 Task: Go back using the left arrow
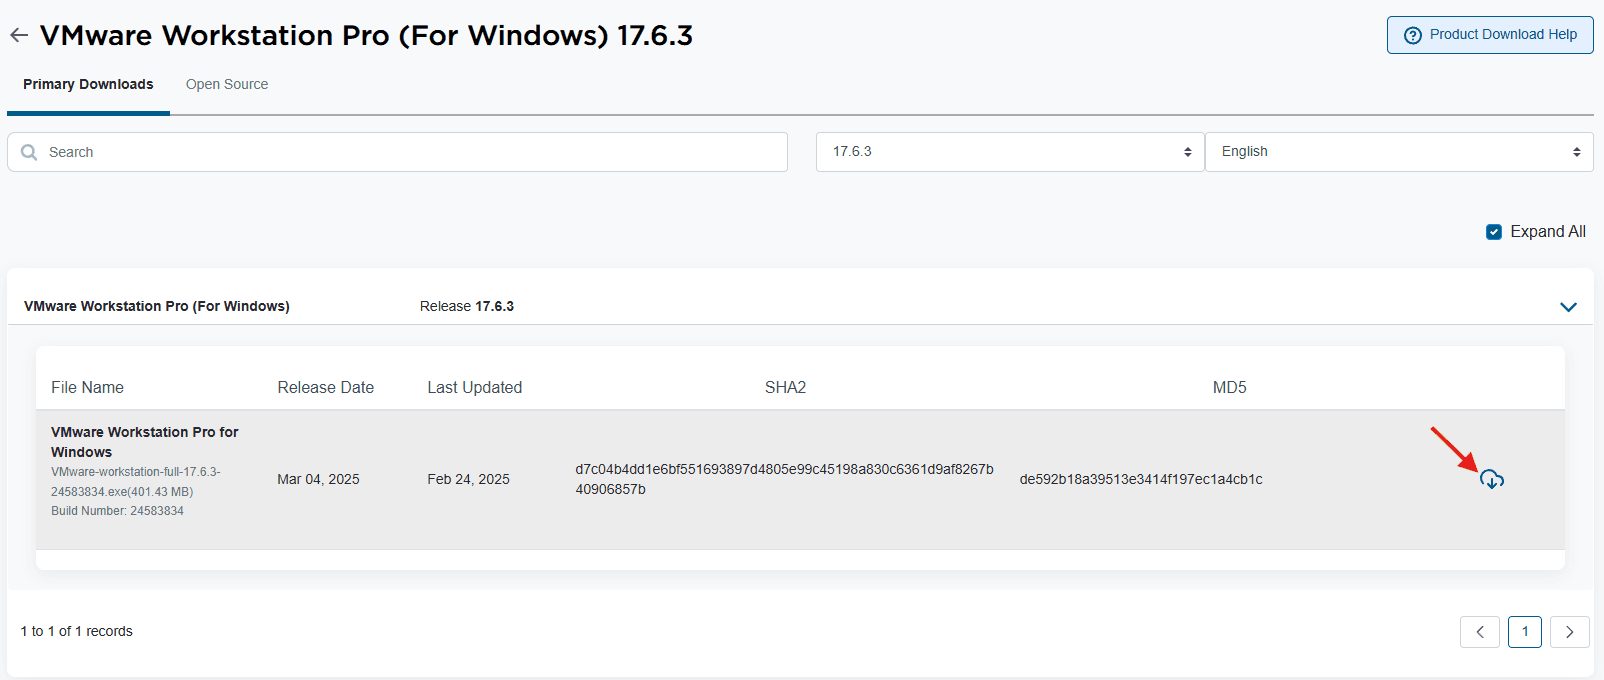[x=19, y=36]
